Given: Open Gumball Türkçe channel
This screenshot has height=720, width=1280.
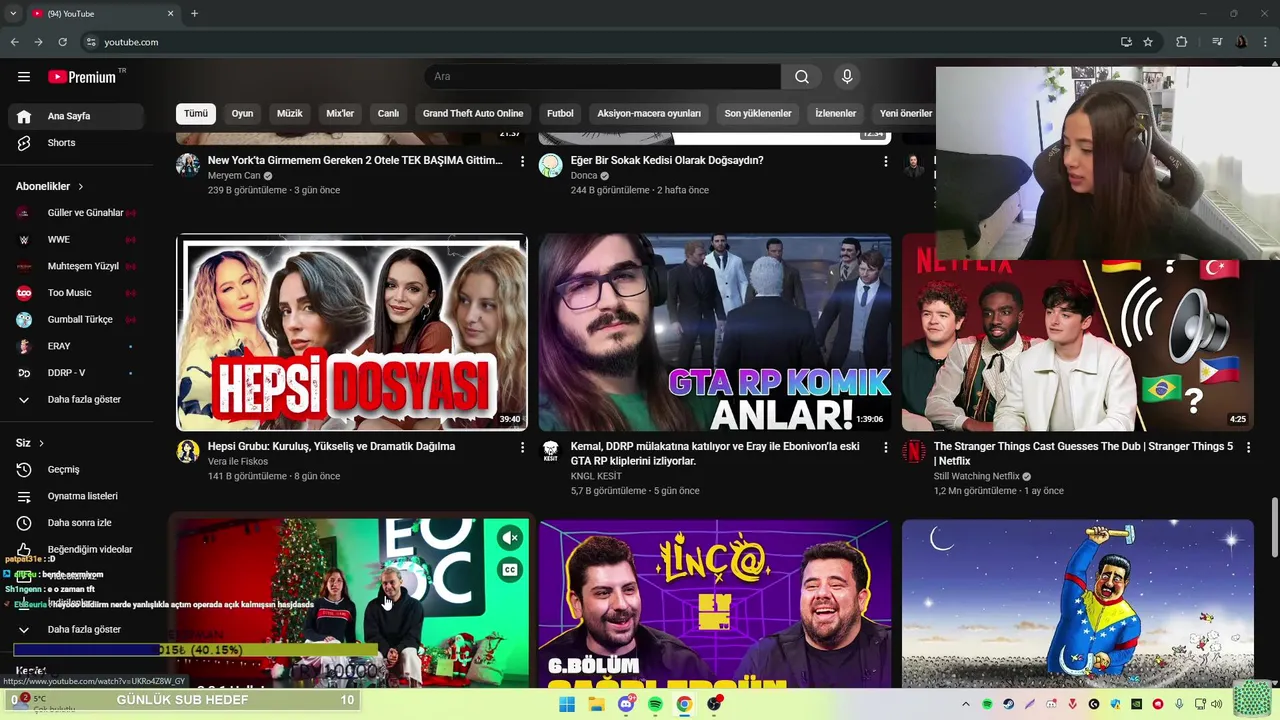Looking at the screenshot, I should coord(75,319).
